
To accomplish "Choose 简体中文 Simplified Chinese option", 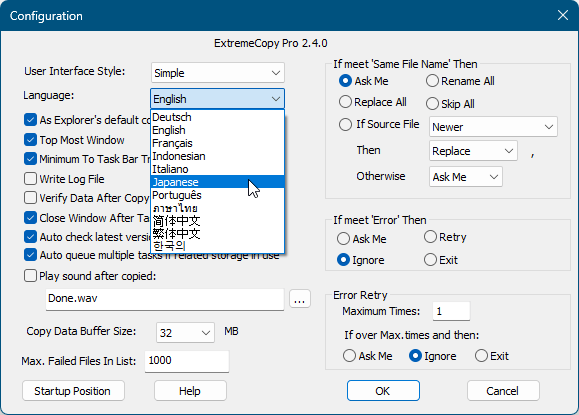I will 217,220.
